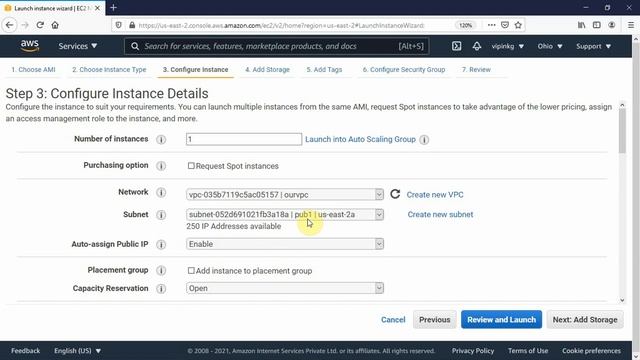Open Capacity Reservation dropdown

click(x=285, y=288)
